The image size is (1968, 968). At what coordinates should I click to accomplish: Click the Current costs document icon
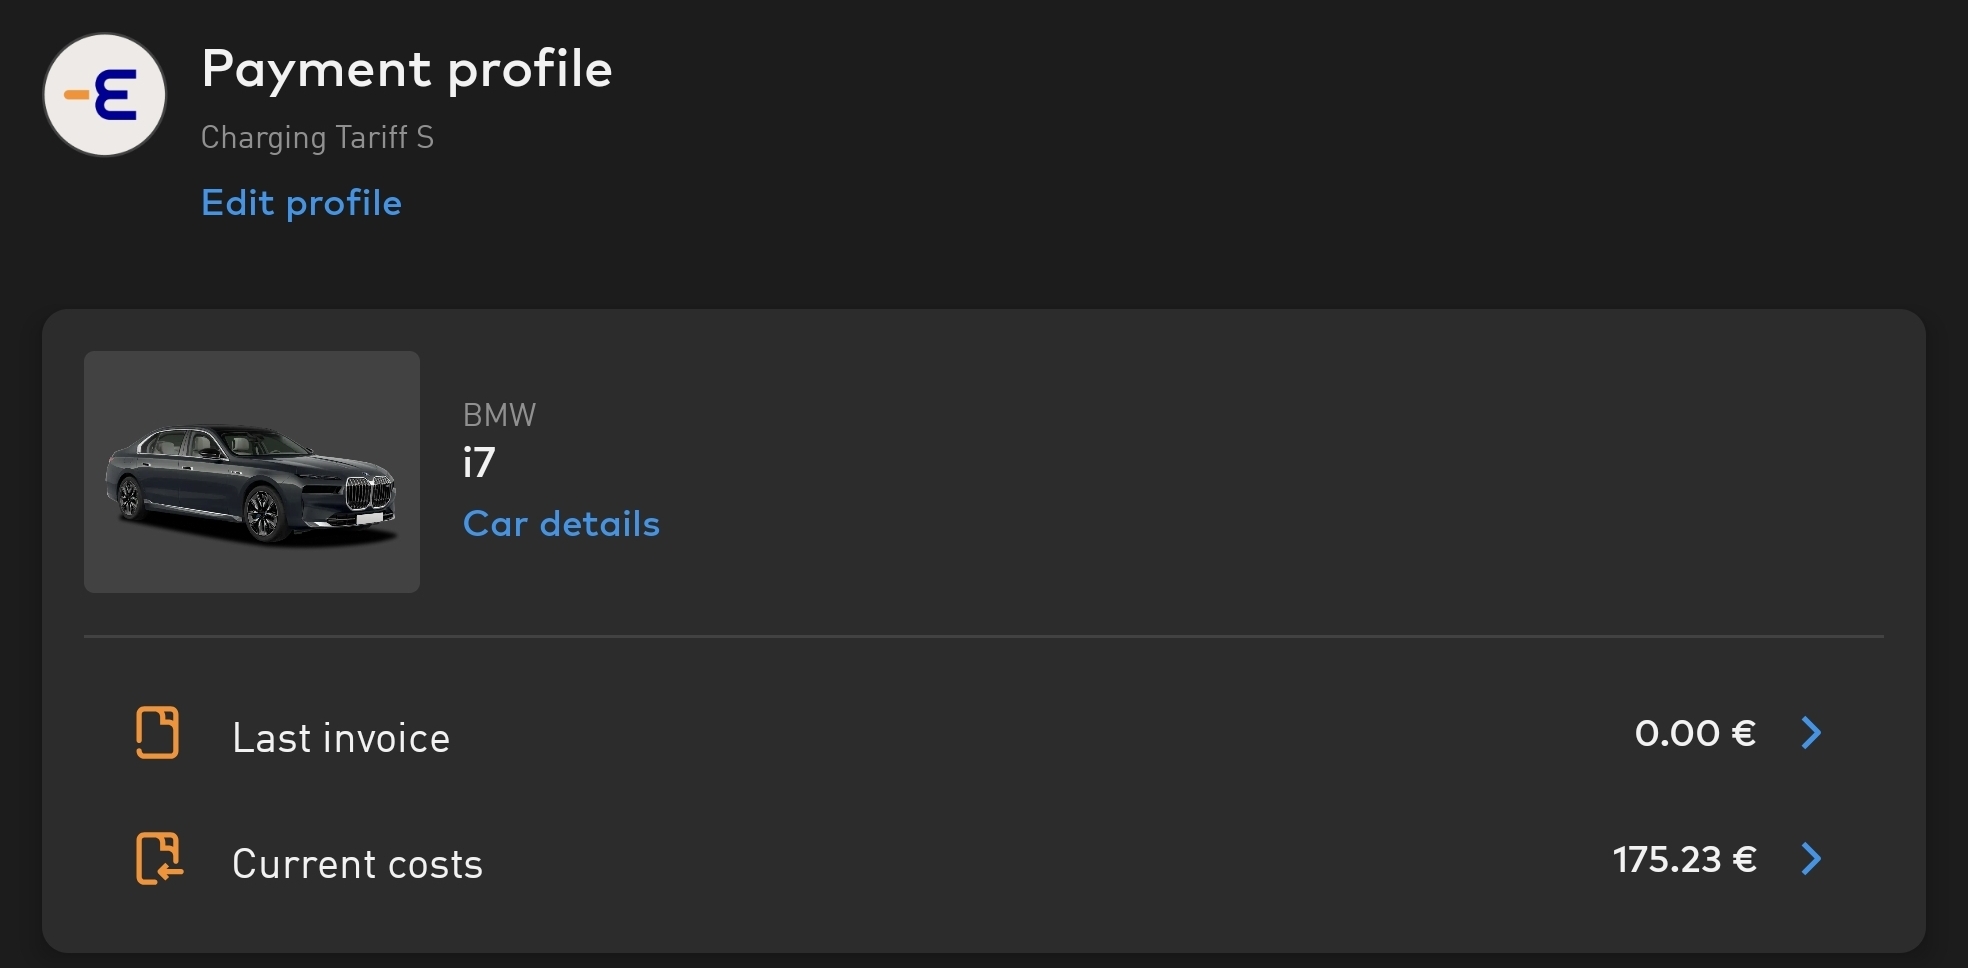(158, 859)
